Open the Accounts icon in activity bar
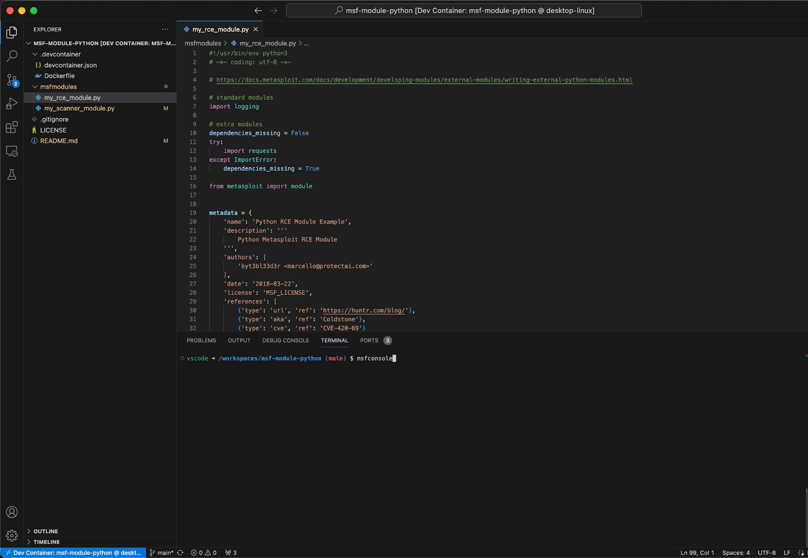Image resolution: width=808 pixels, height=558 pixels. tap(12, 512)
